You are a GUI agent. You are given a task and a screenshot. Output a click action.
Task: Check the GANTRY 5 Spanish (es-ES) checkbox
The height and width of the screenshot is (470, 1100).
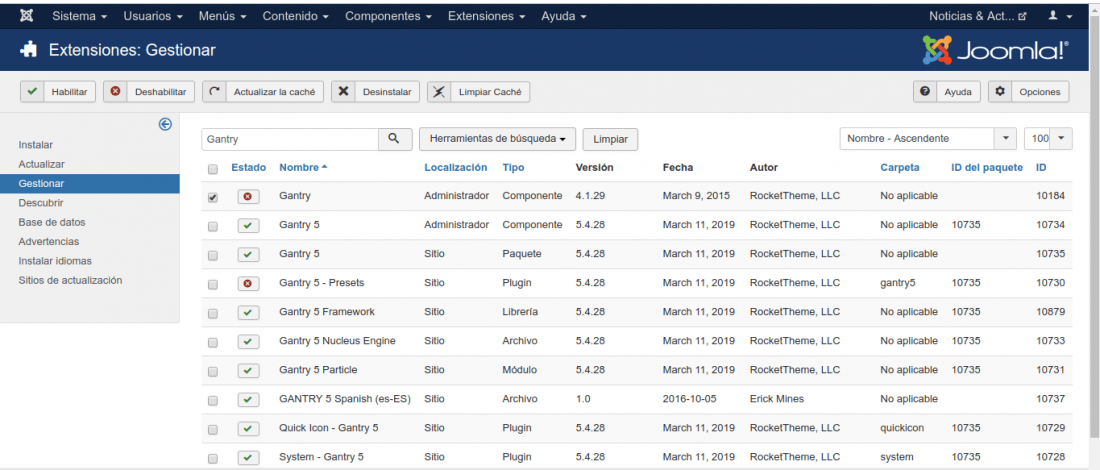tap(213, 401)
